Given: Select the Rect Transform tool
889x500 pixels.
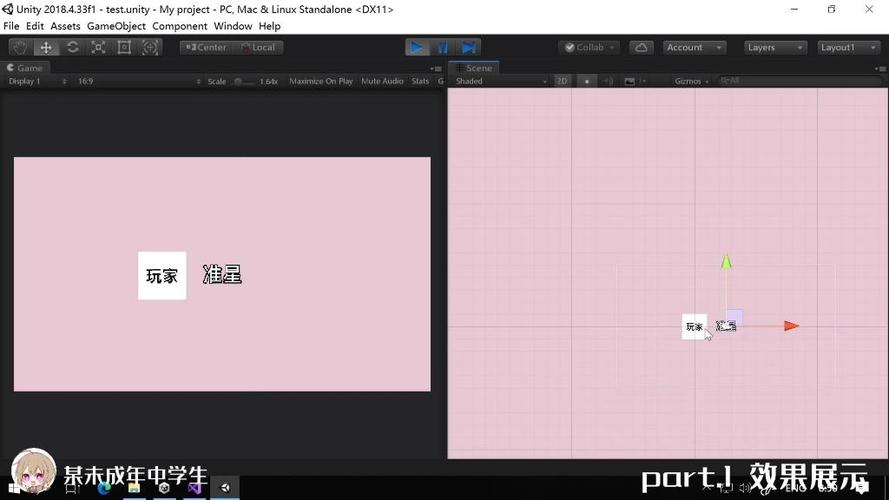Looking at the screenshot, I should pos(124,47).
